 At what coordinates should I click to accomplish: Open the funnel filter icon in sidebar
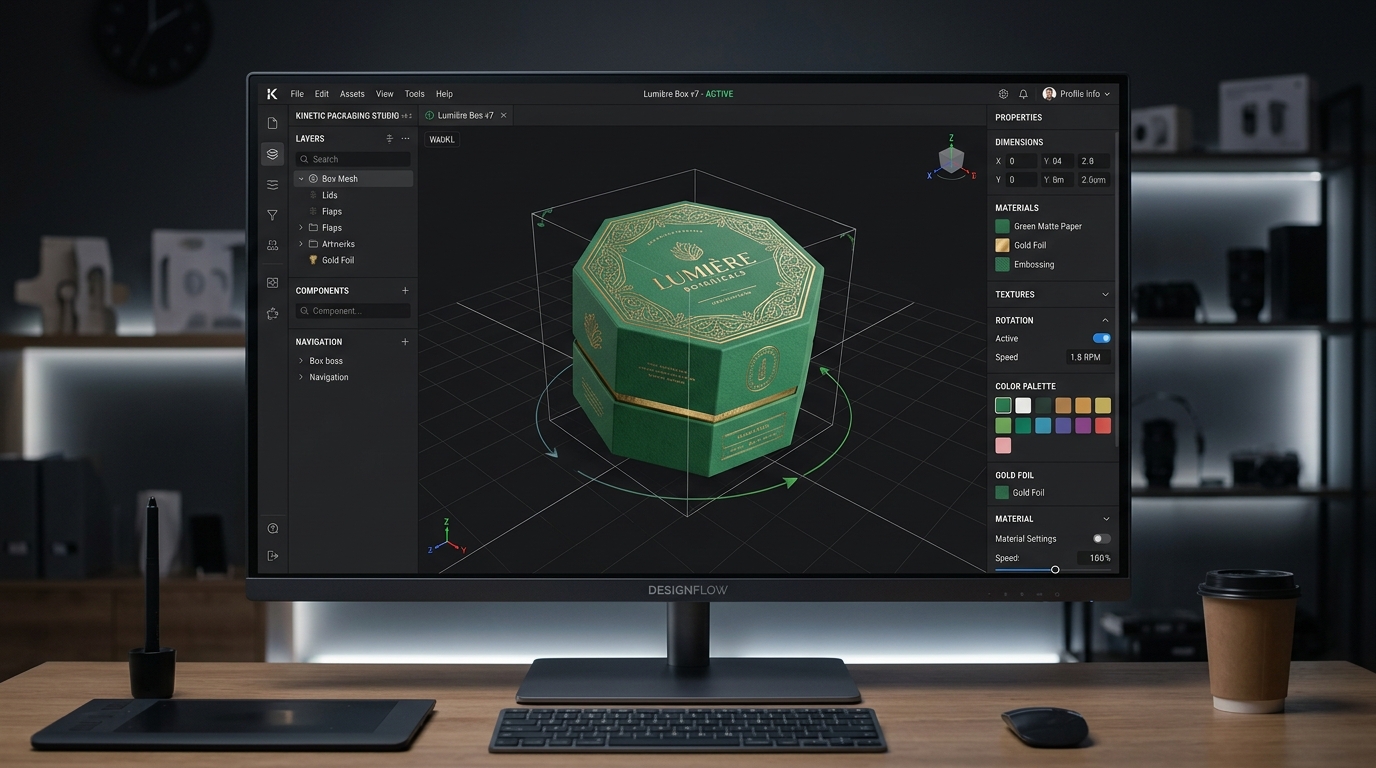click(x=272, y=215)
